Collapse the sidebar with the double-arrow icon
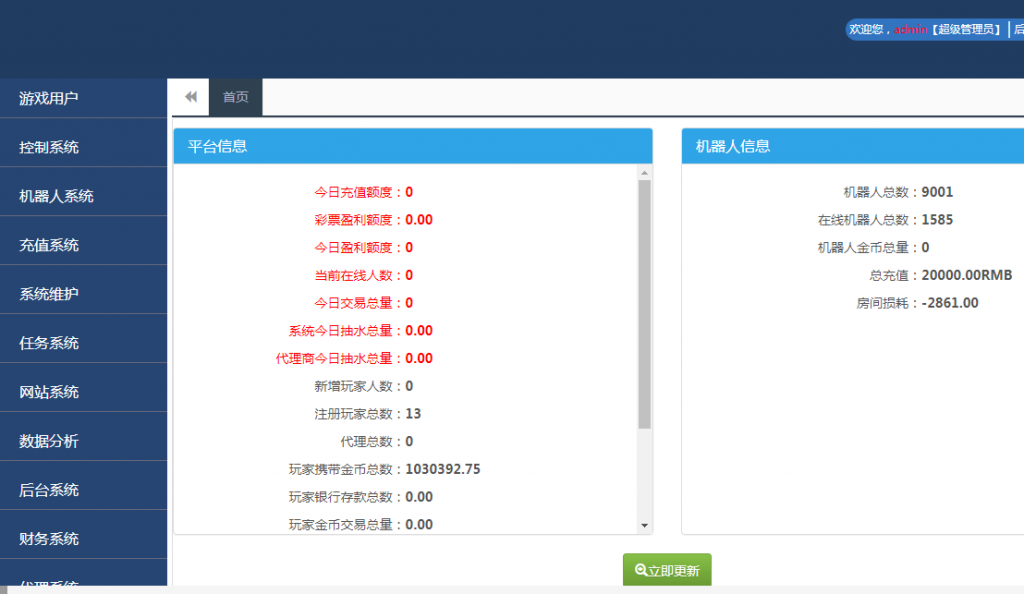This screenshot has width=1024, height=594. click(189, 96)
